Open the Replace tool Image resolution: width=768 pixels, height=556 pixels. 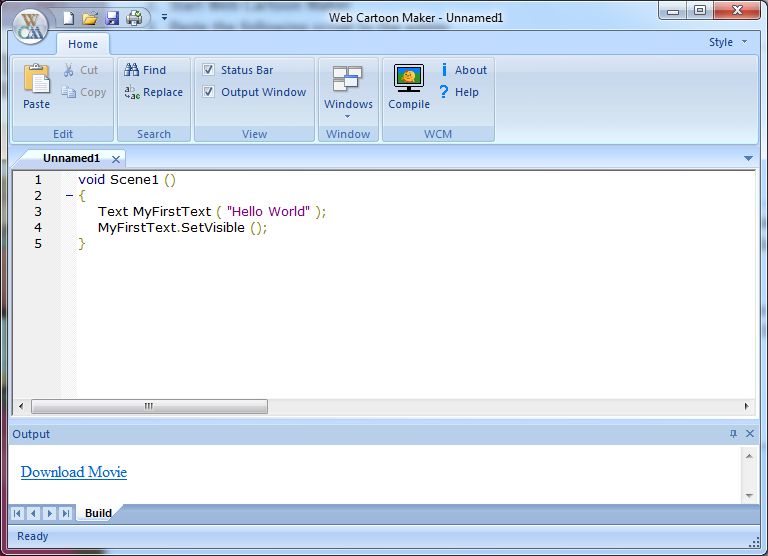coord(153,92)
